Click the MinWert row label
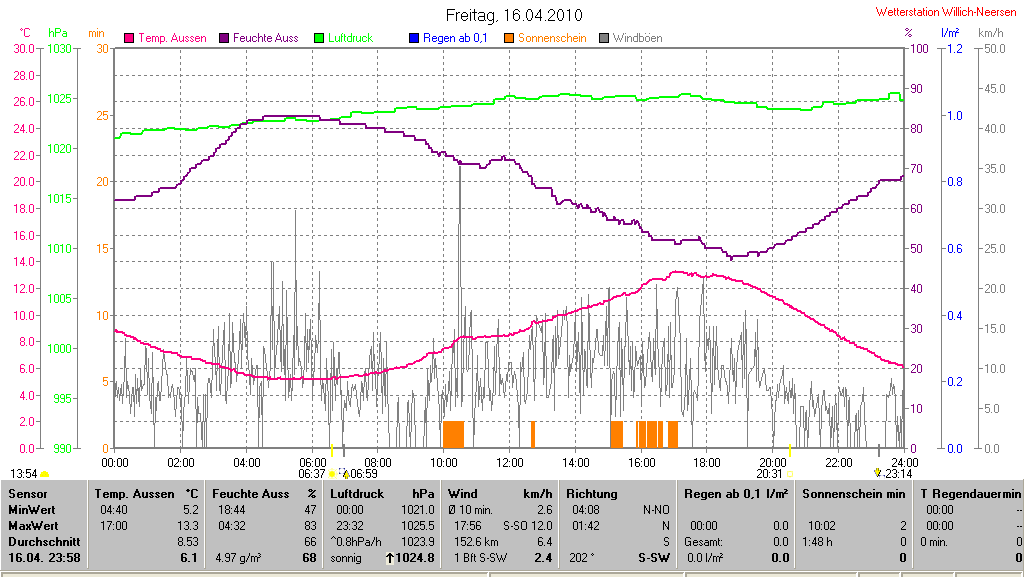 click(x=31, y=510)
